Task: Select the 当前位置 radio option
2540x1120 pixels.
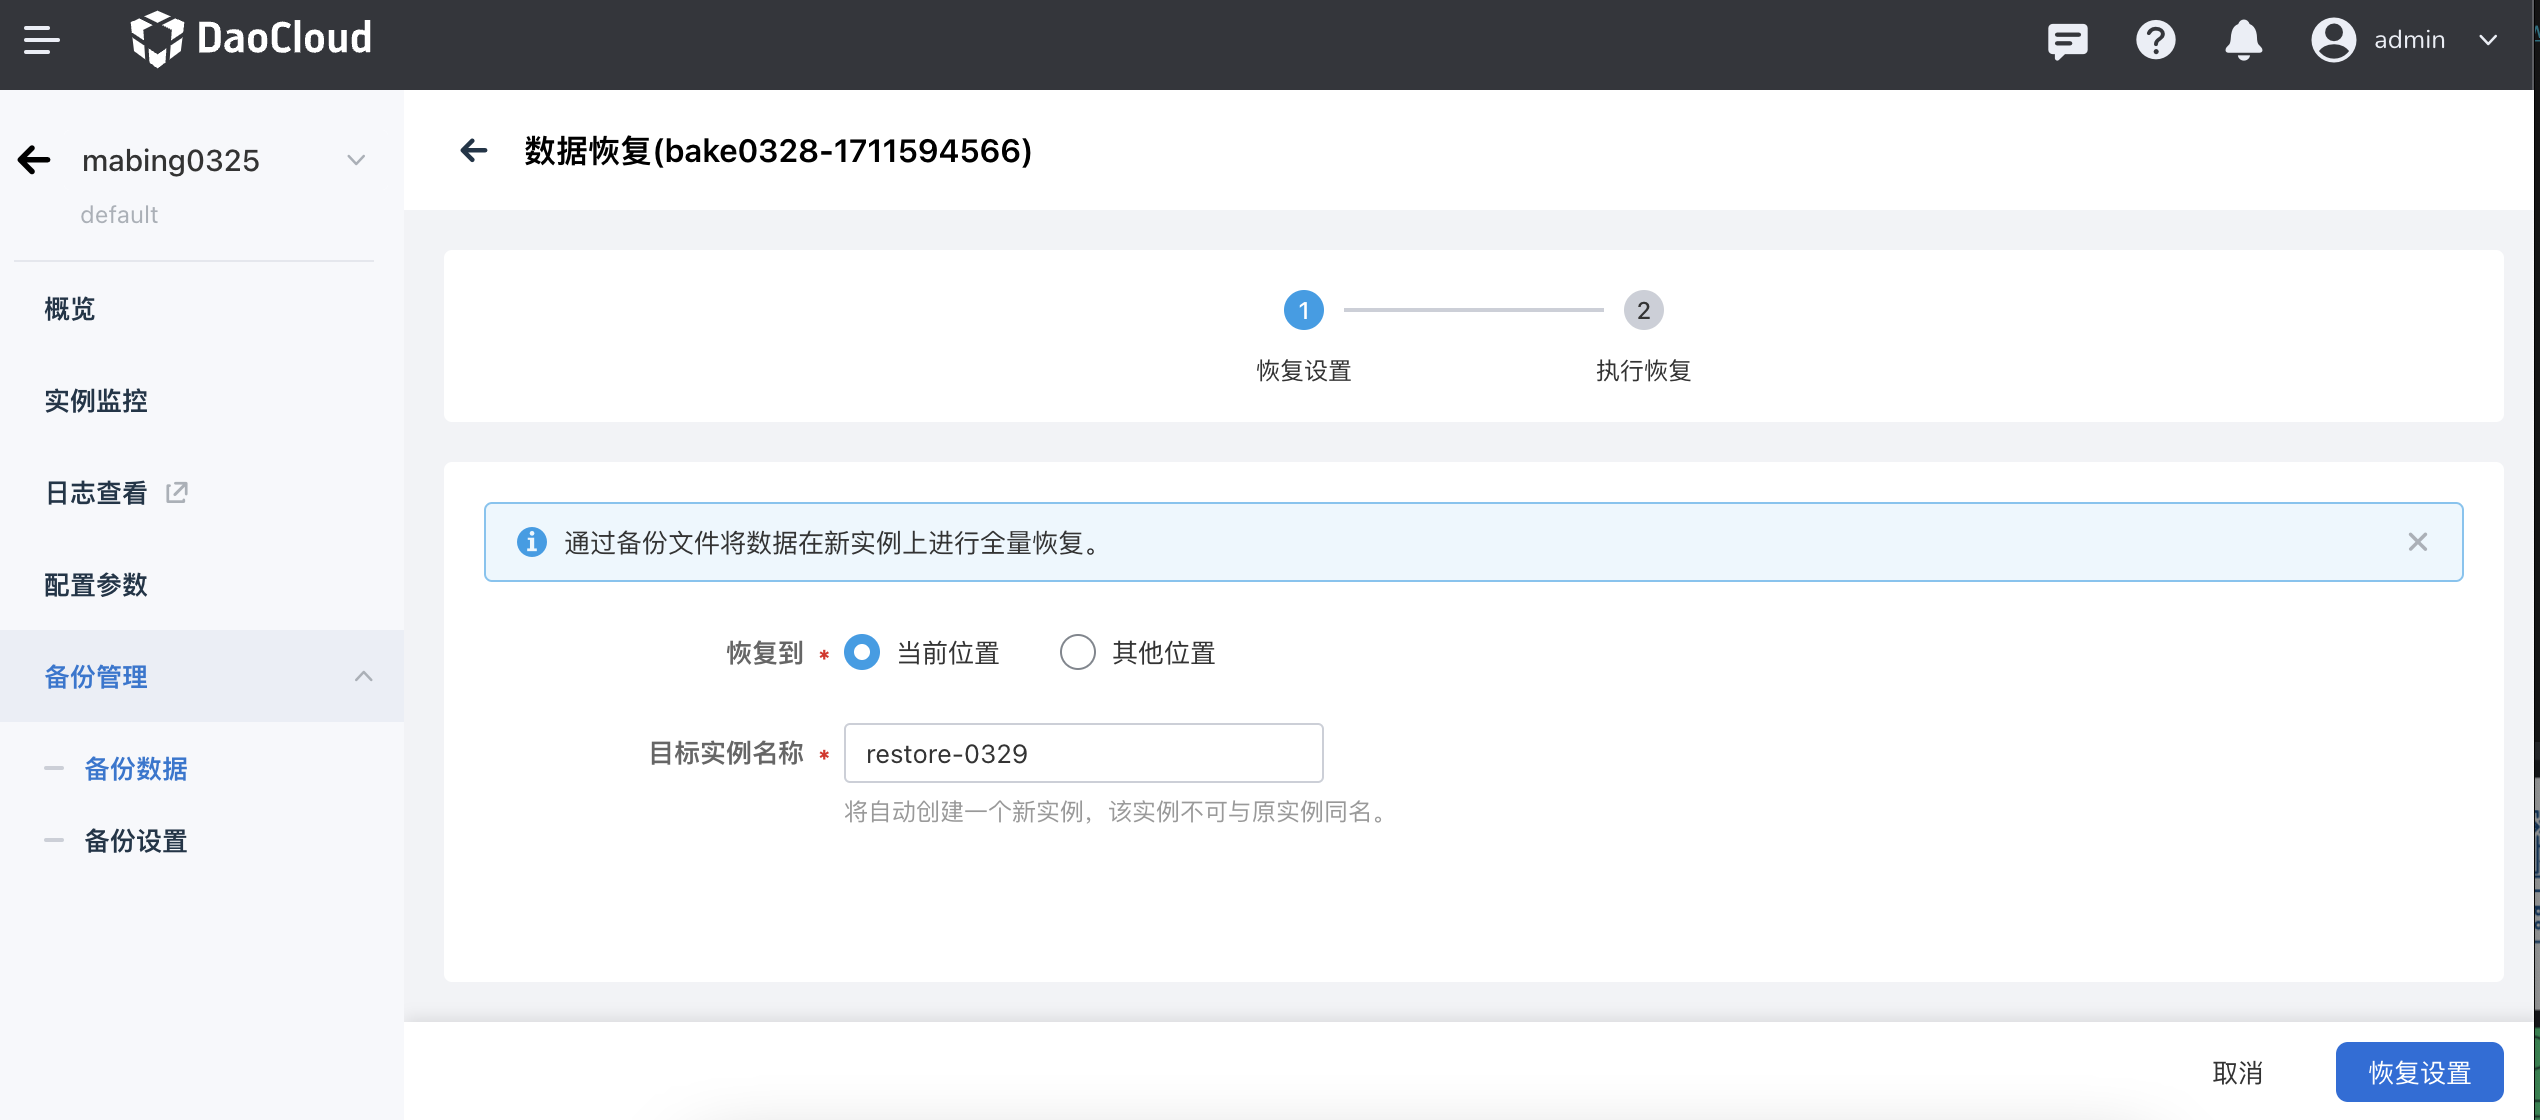Action: pyautogui.click(x=862, y=652)
